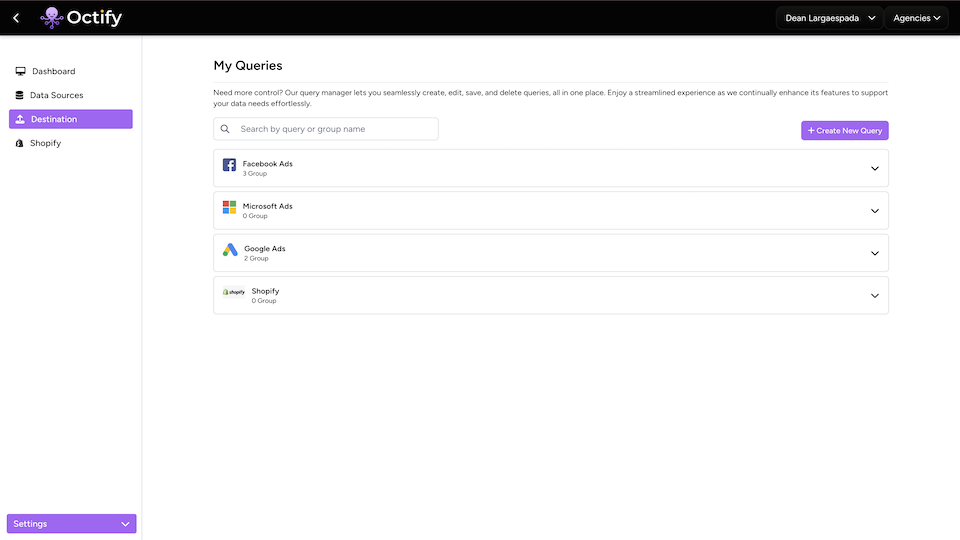The image size is (960, 540).
Task: Open the Agencies dropdown
Action: pos(917,18)
